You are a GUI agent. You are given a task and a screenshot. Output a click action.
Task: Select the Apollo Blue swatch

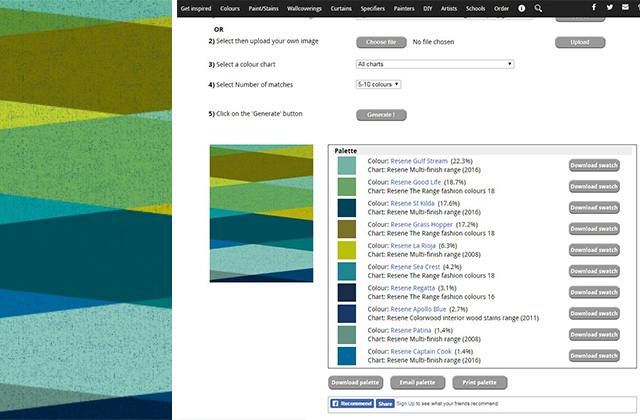coord(347,314)
